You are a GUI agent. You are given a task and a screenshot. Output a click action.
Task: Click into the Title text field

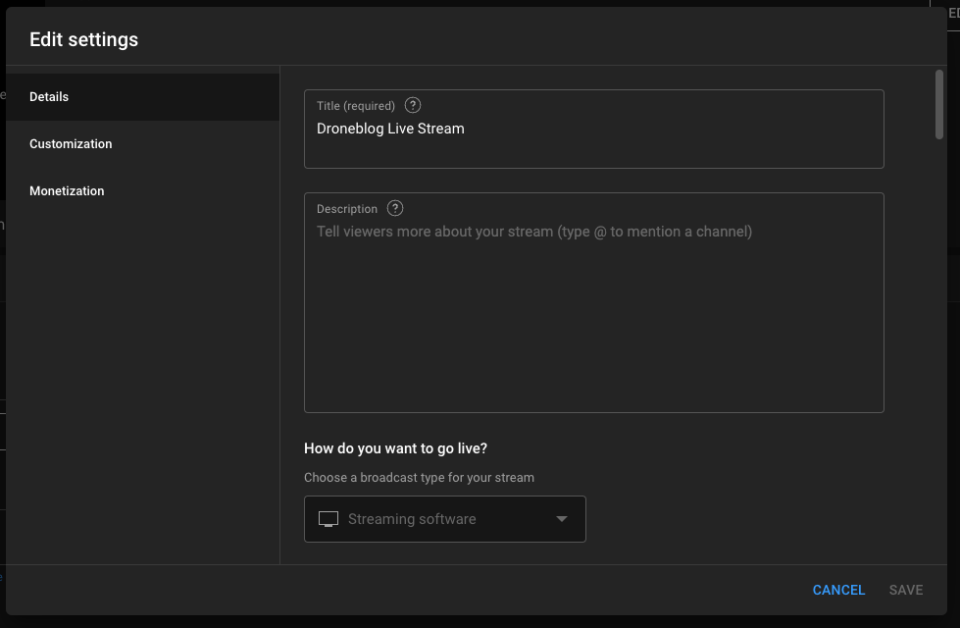click(594, 129)
